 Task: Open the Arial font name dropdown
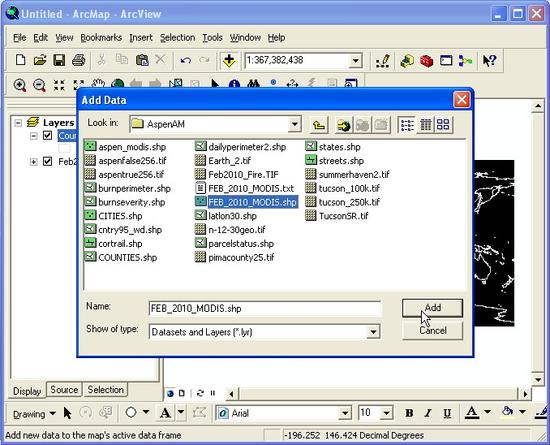click(x=345, y=413)
